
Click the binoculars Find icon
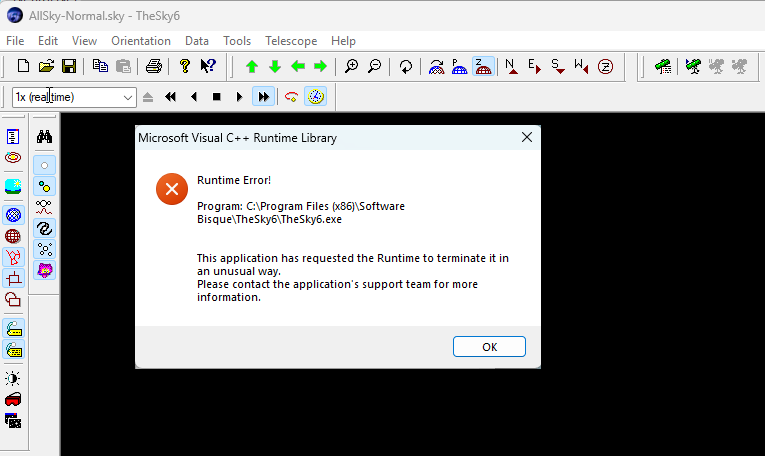click(x=44, y=137)
